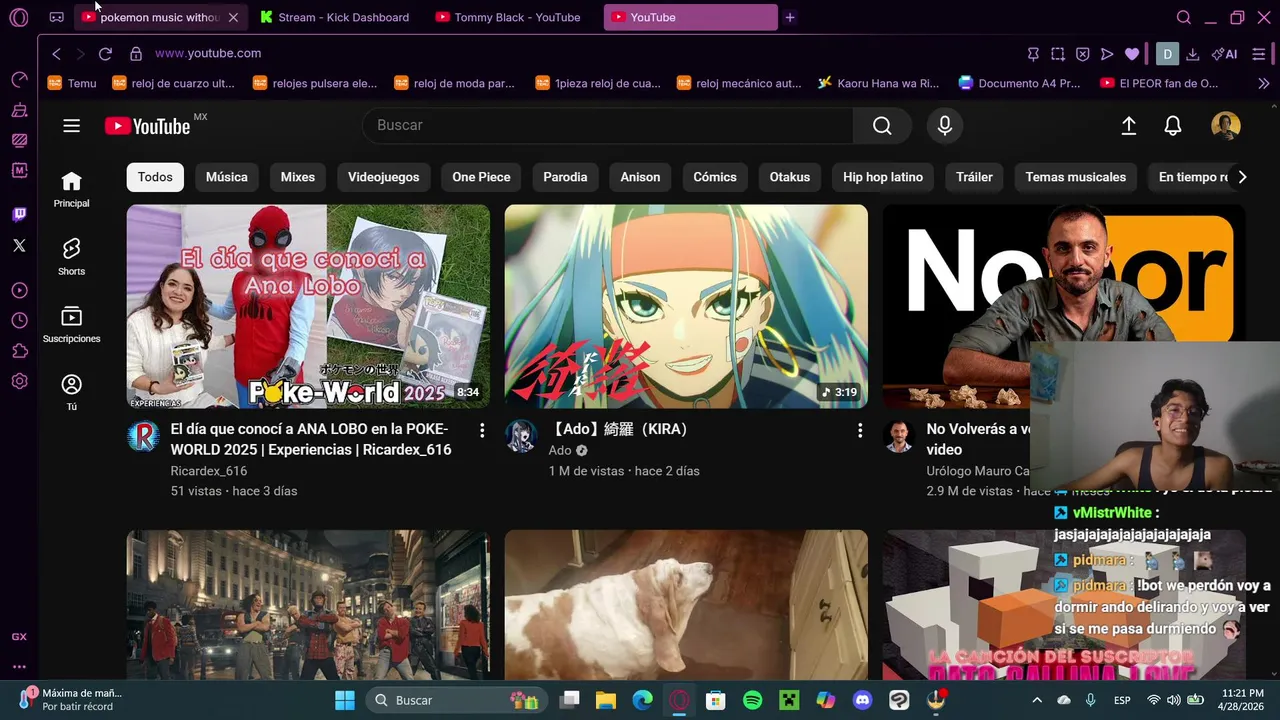Show more bookmarks with double chevron
1280x720 pixels.
[1263, 84]
